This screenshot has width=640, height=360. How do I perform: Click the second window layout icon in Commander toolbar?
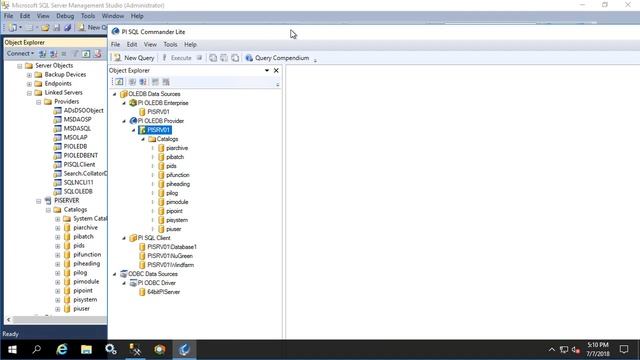tap(224, 58)
